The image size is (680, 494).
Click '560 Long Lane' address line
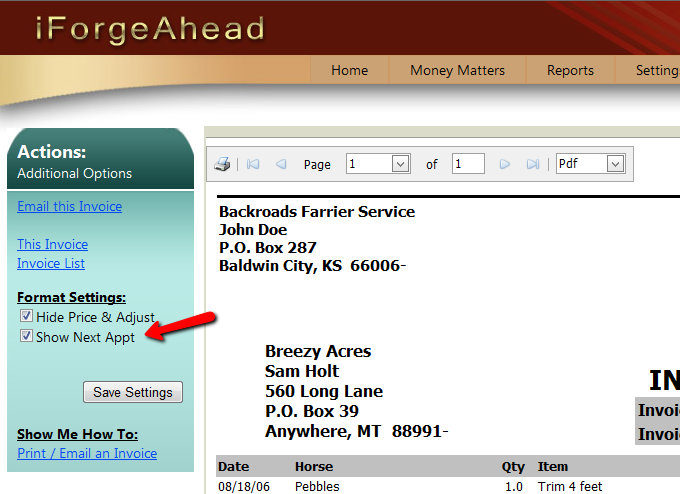324,391
